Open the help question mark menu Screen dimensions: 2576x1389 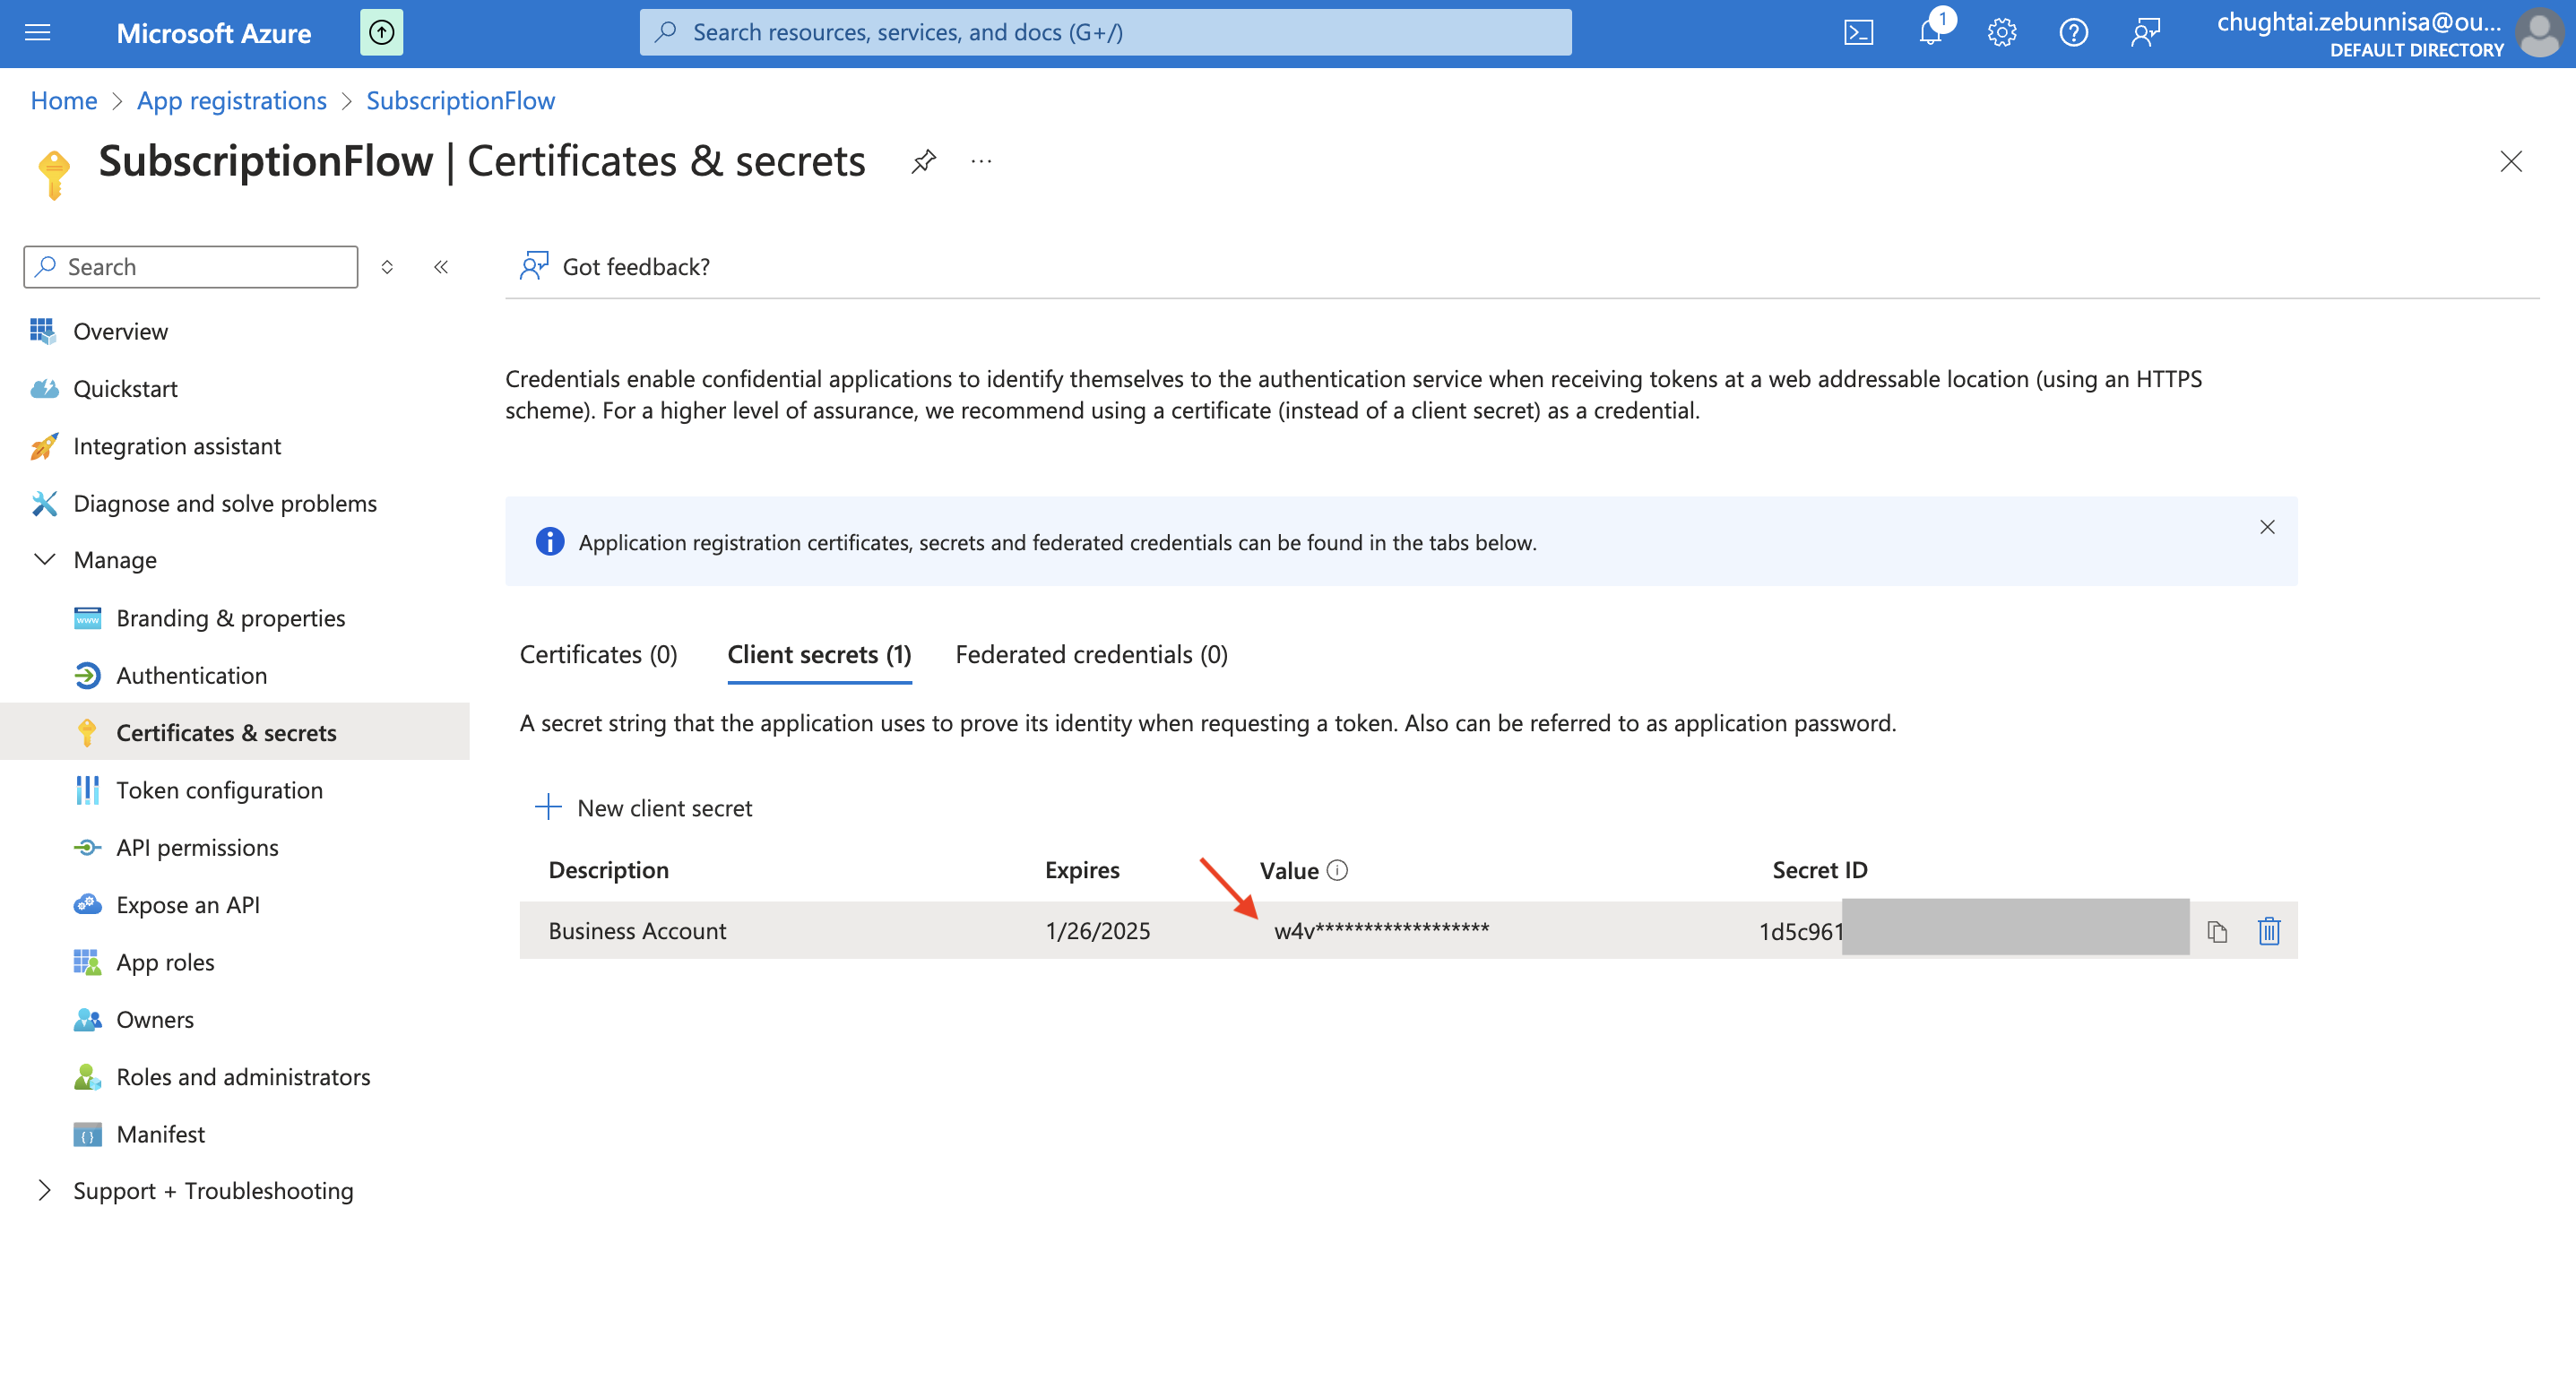(x=2073, y=33)
